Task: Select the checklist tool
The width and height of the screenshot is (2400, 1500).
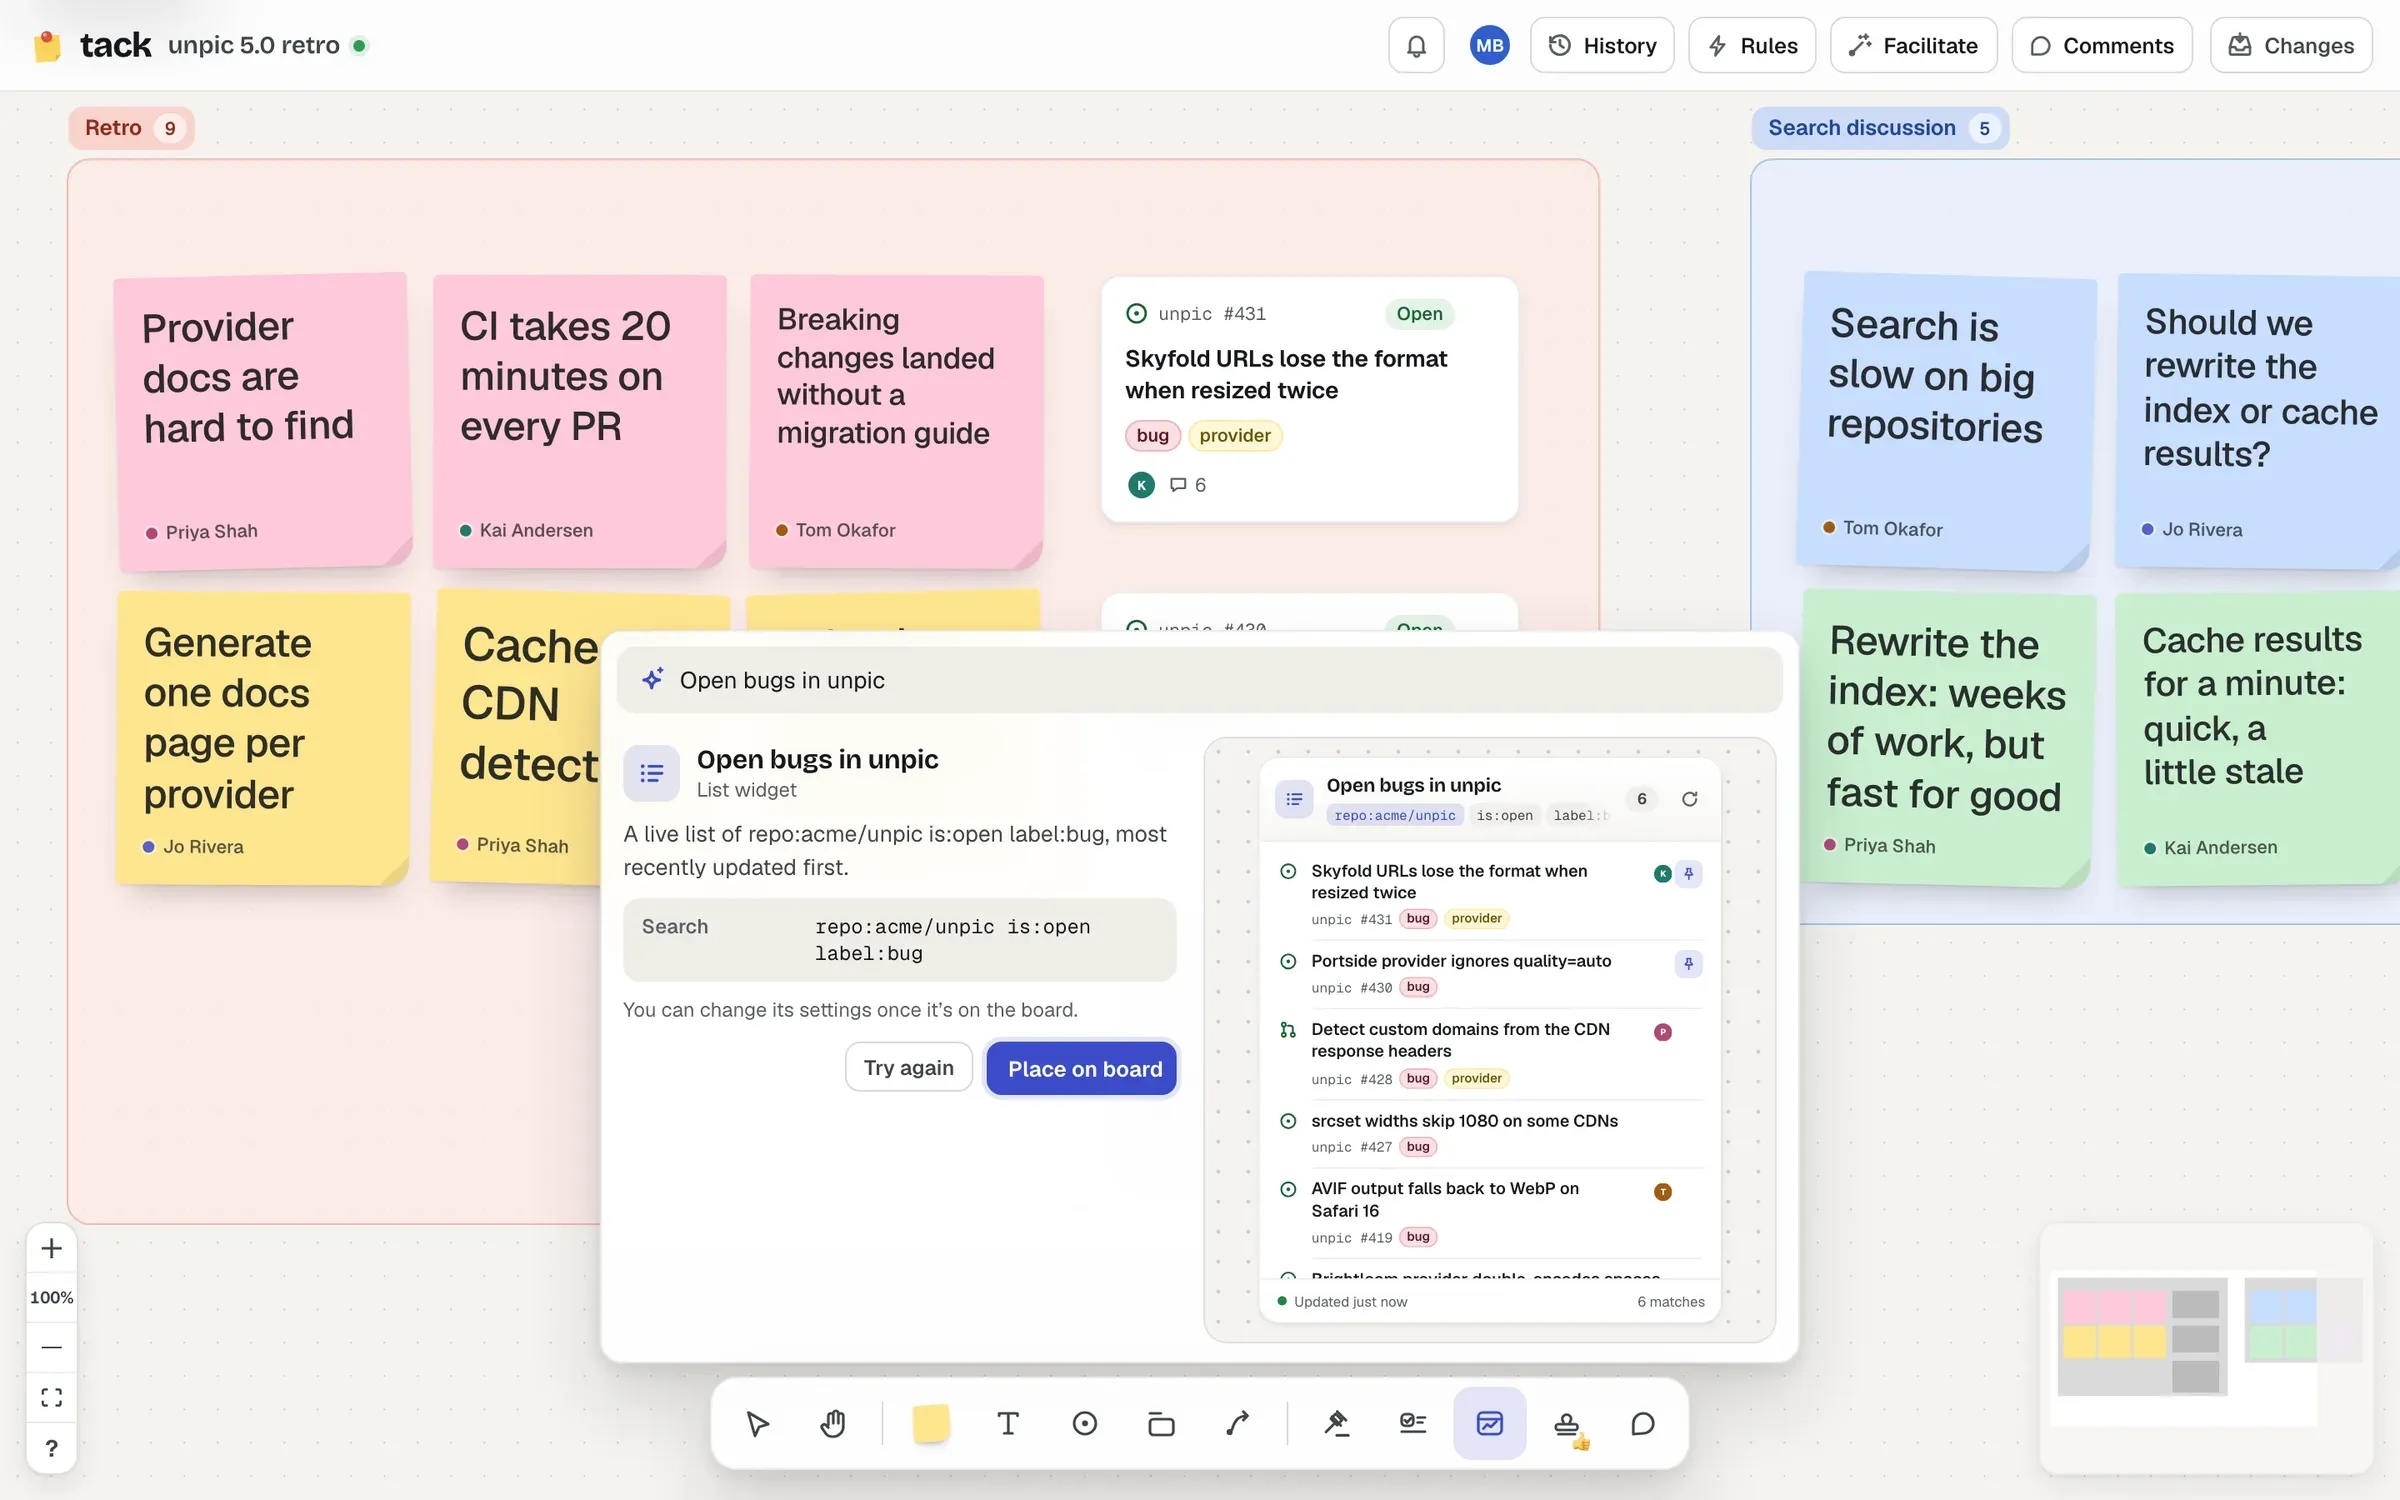Action: click(1413, 1423)
